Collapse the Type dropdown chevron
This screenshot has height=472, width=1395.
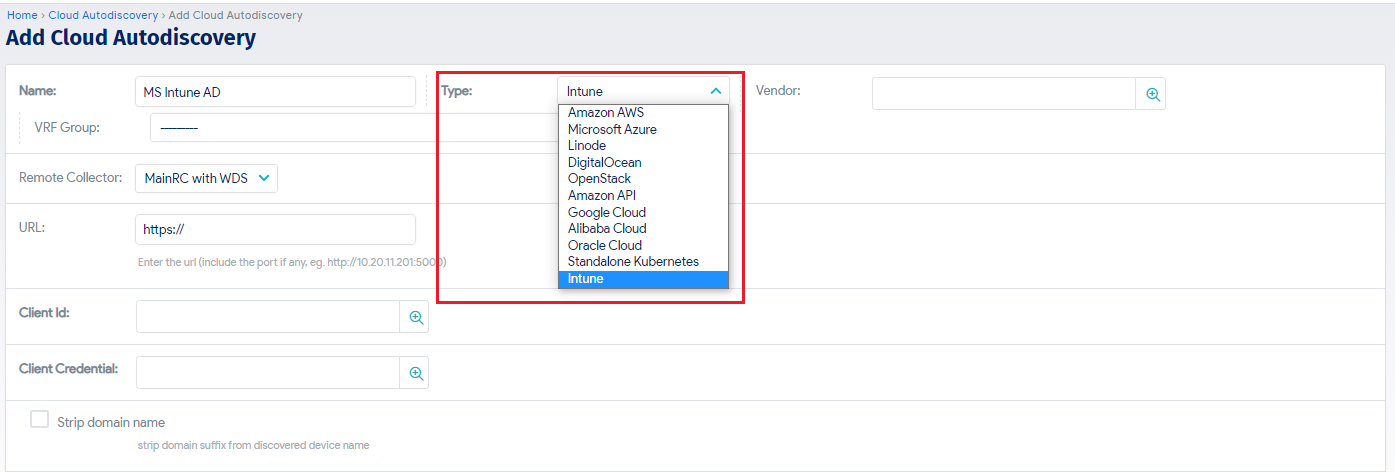click(715, 91)
